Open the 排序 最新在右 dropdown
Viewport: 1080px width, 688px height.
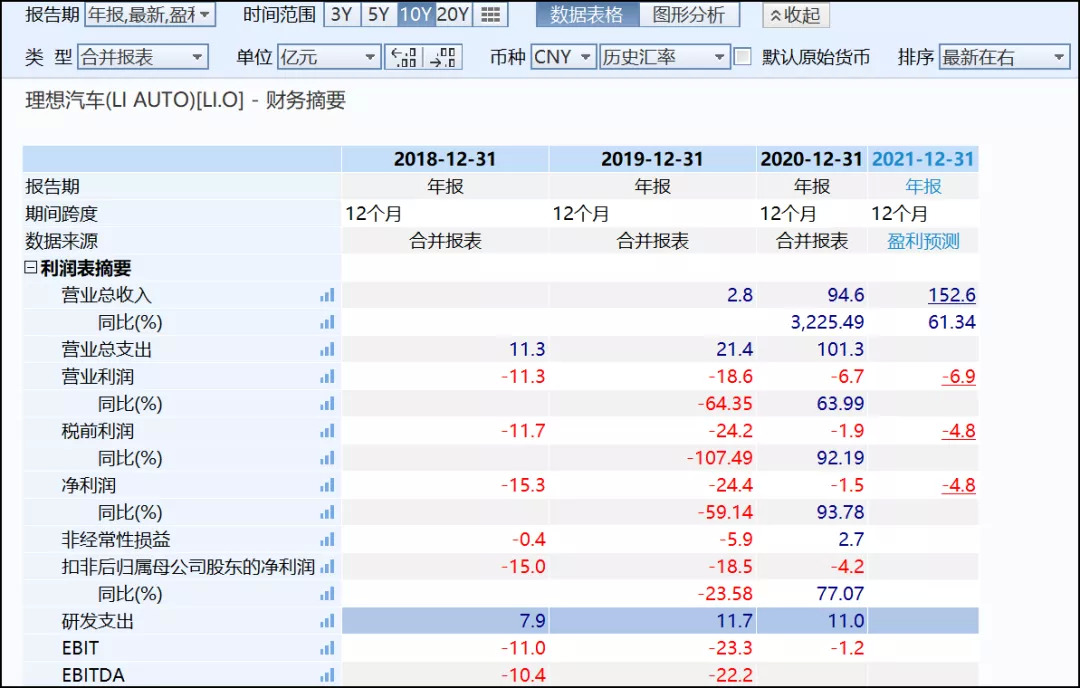point(1004,57)
